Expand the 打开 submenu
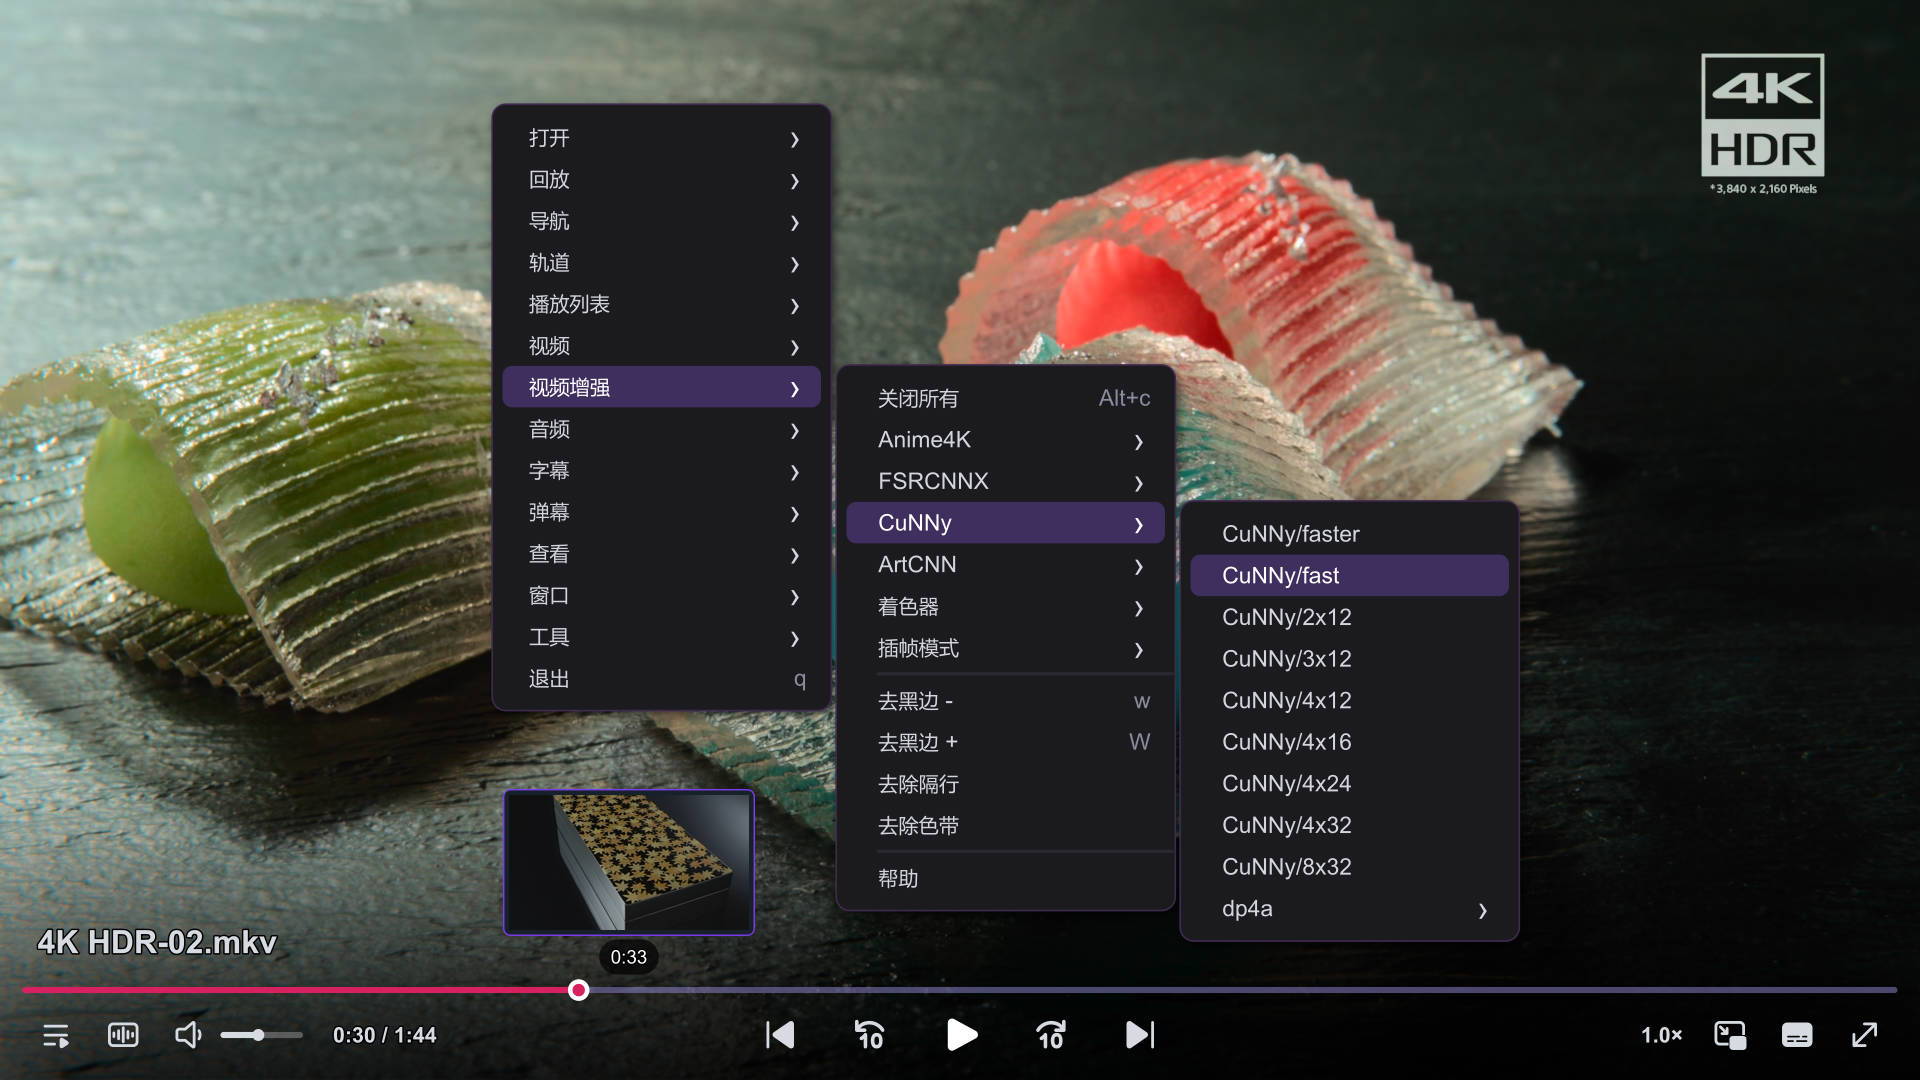The width and height of the screenshot is (1920, 1080). tap(661, 138)
